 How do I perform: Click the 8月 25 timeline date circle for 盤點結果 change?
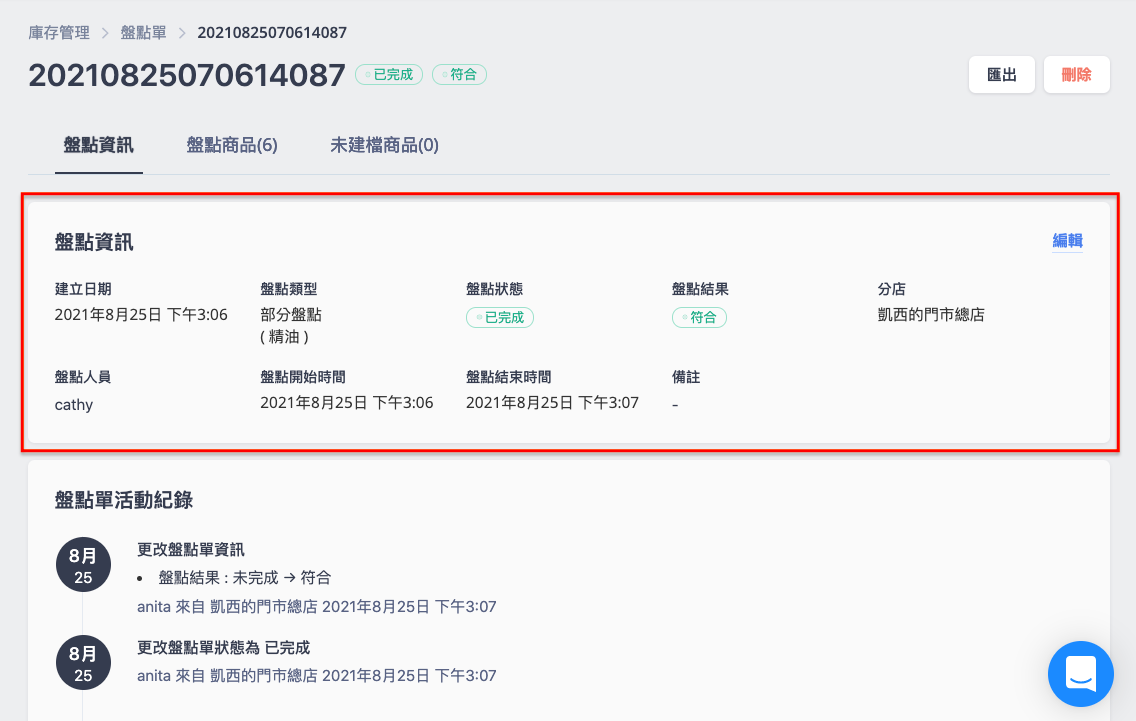83,564
